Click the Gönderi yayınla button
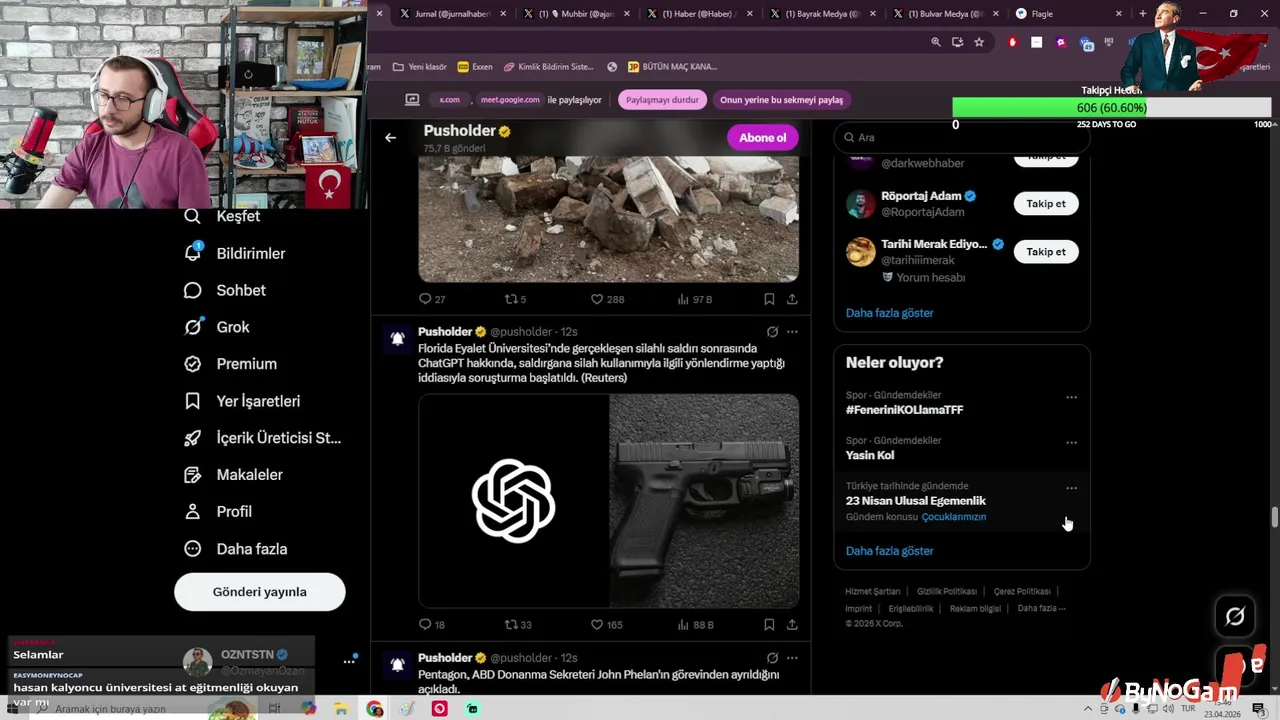 tap(260, 592)
